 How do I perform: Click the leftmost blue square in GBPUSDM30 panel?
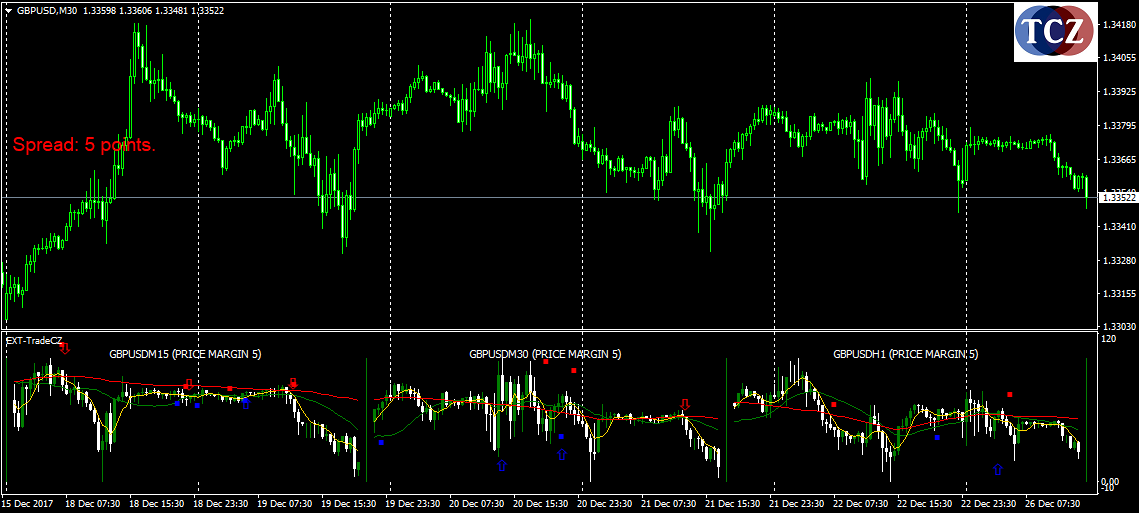click(x=381, y=441)
